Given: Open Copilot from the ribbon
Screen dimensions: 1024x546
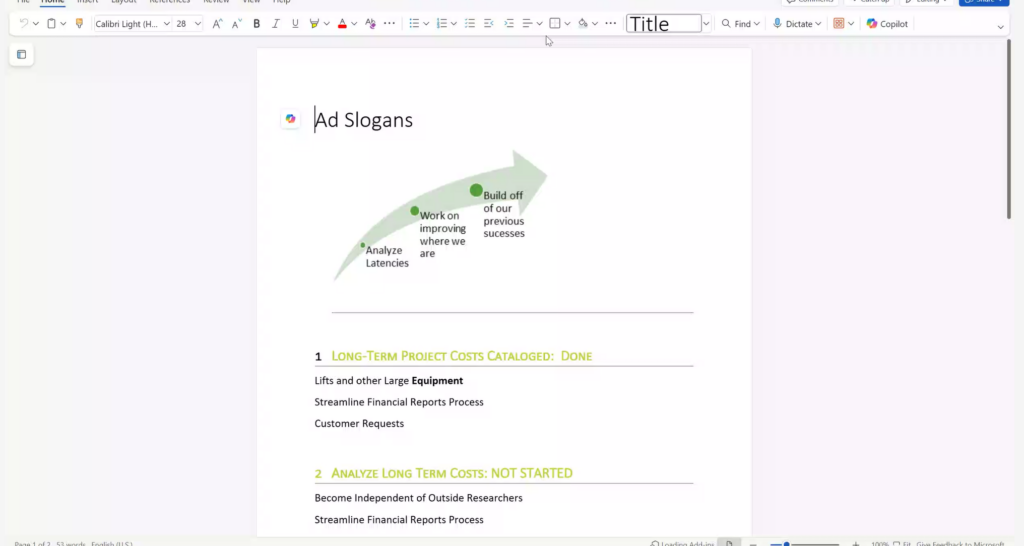Looking at the screenshot, I should click(x=887, y=24).
